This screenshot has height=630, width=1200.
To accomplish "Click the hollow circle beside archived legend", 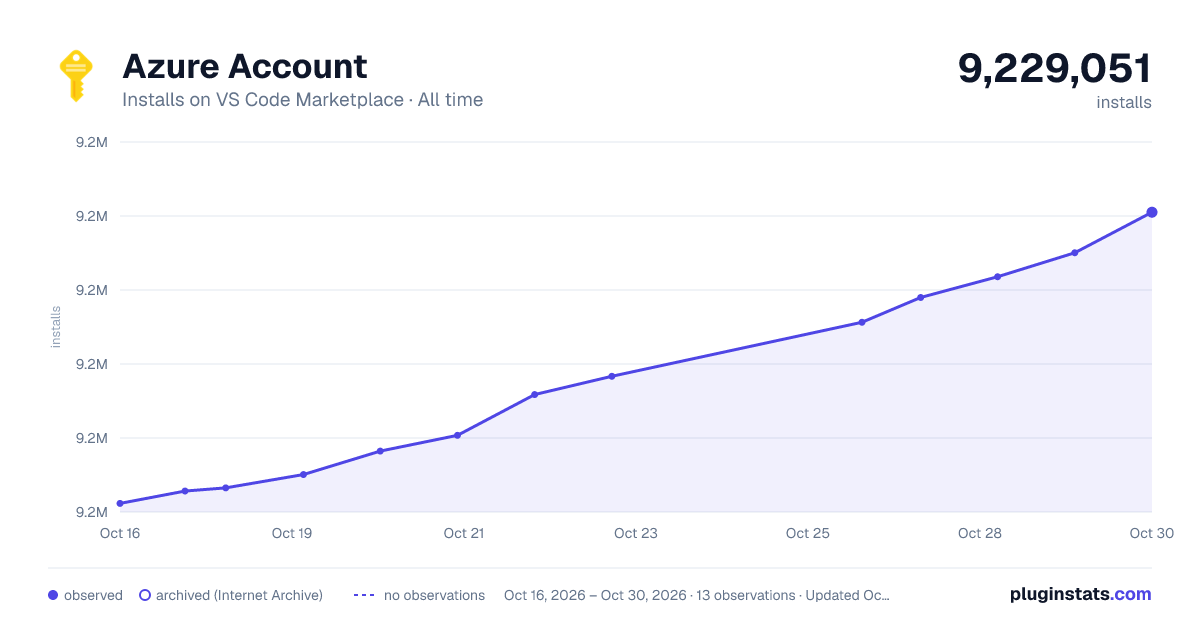I will (144, 595).
